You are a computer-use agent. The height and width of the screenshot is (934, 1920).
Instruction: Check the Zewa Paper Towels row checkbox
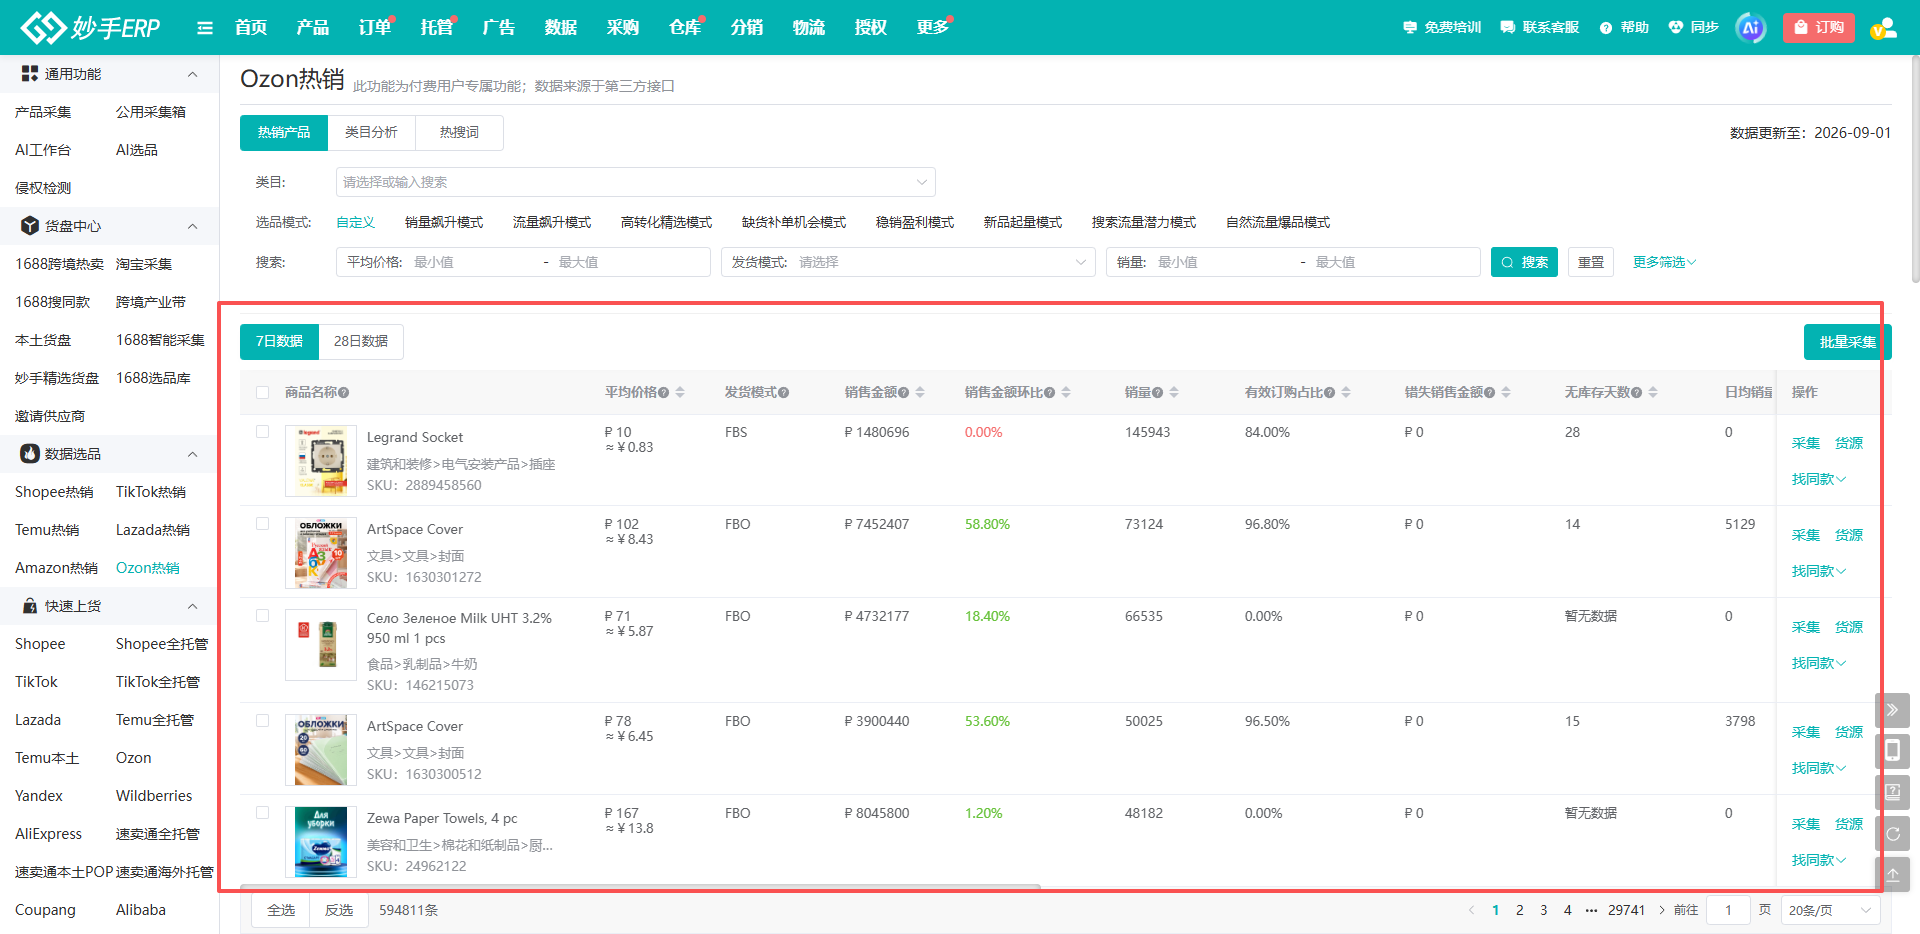click(262, 813)
